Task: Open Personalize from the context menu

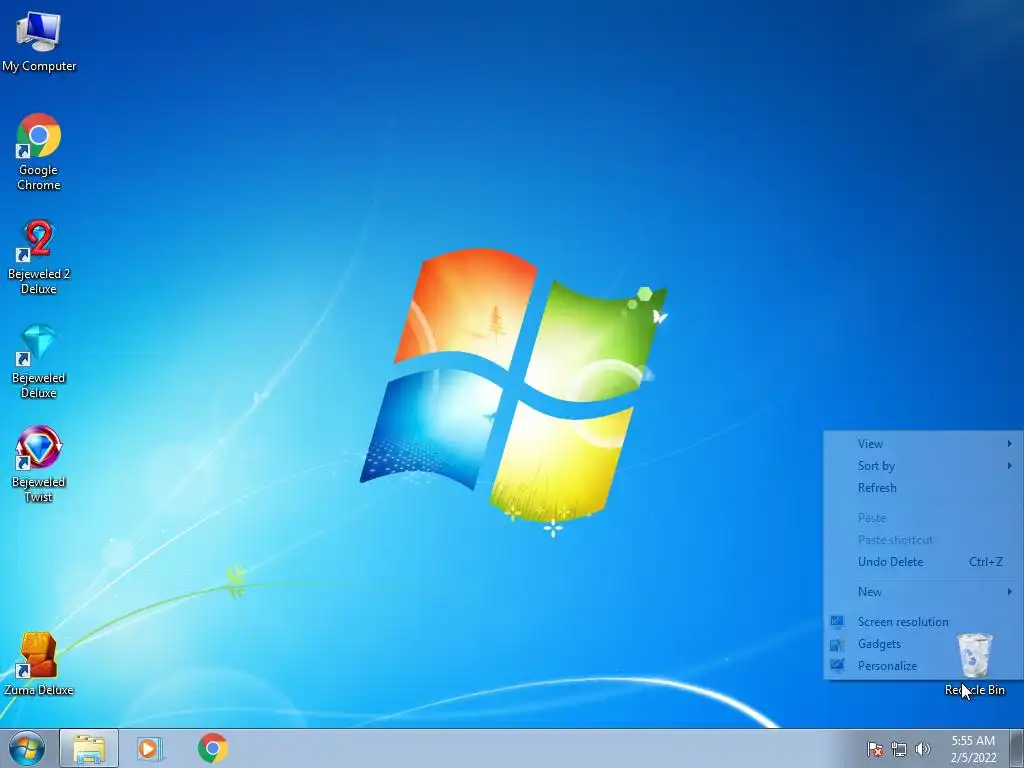Action: pos(923,666)
